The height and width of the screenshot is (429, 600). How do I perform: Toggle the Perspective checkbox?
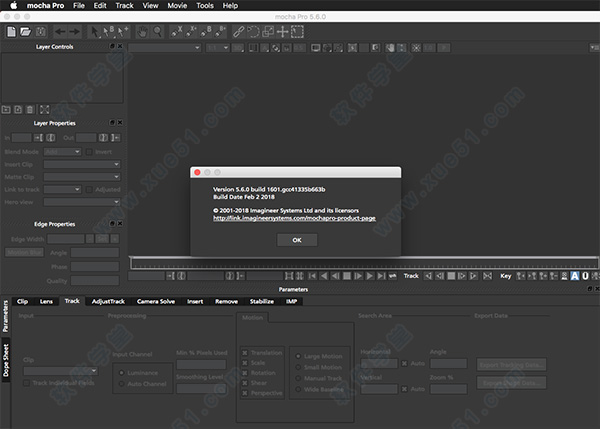click(x=245, y=393)
